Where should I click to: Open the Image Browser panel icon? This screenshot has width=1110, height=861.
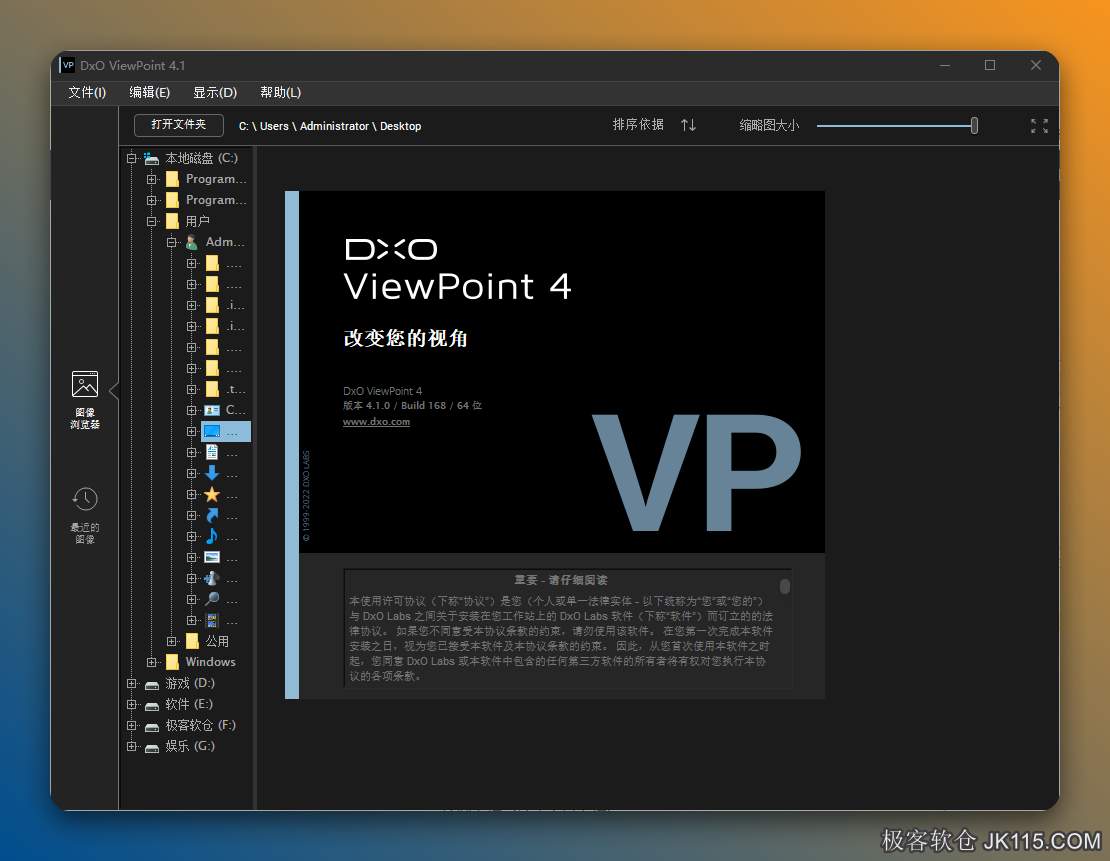point(85,384)
